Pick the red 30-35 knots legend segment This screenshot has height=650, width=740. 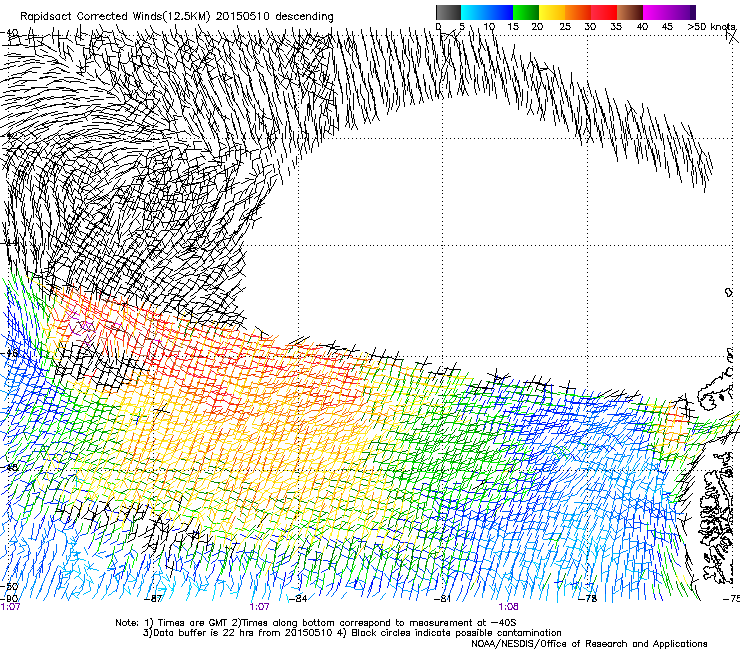[x=604, y=12]
